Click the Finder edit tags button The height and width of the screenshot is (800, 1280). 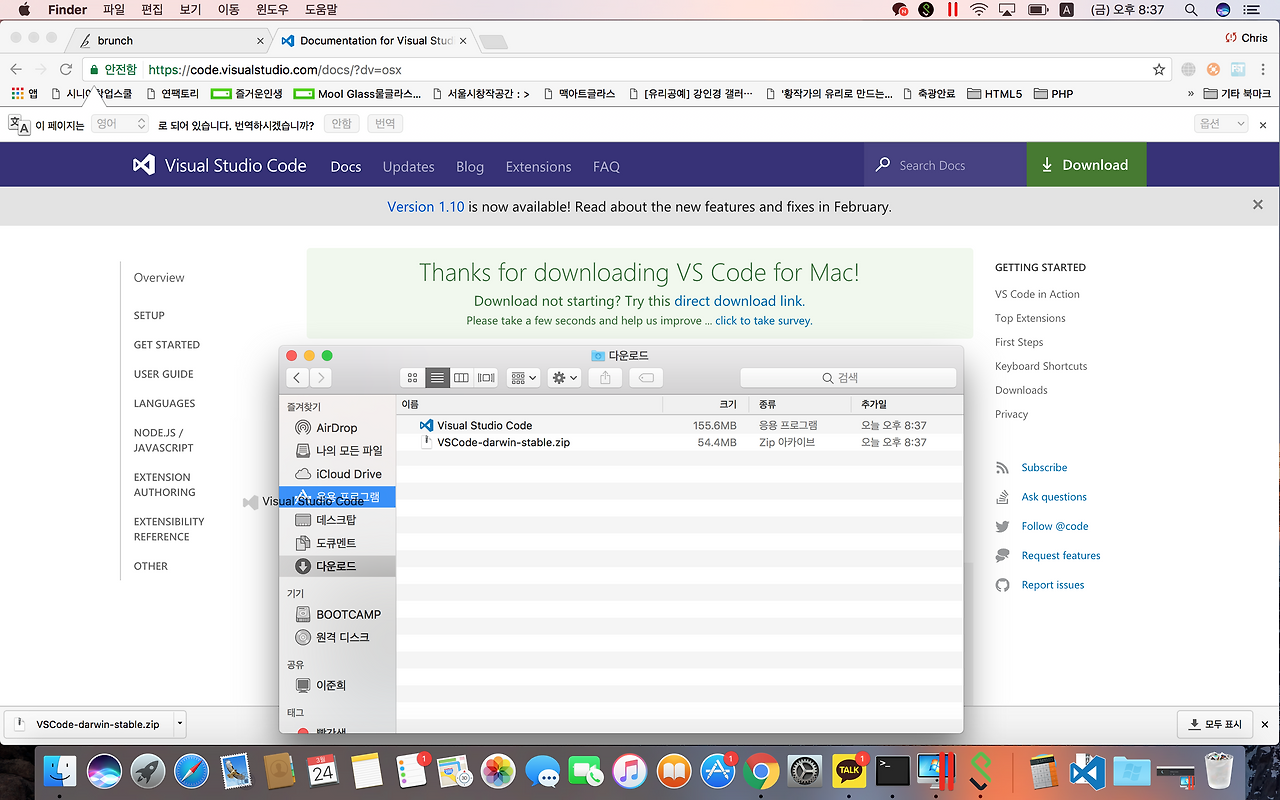646,378
